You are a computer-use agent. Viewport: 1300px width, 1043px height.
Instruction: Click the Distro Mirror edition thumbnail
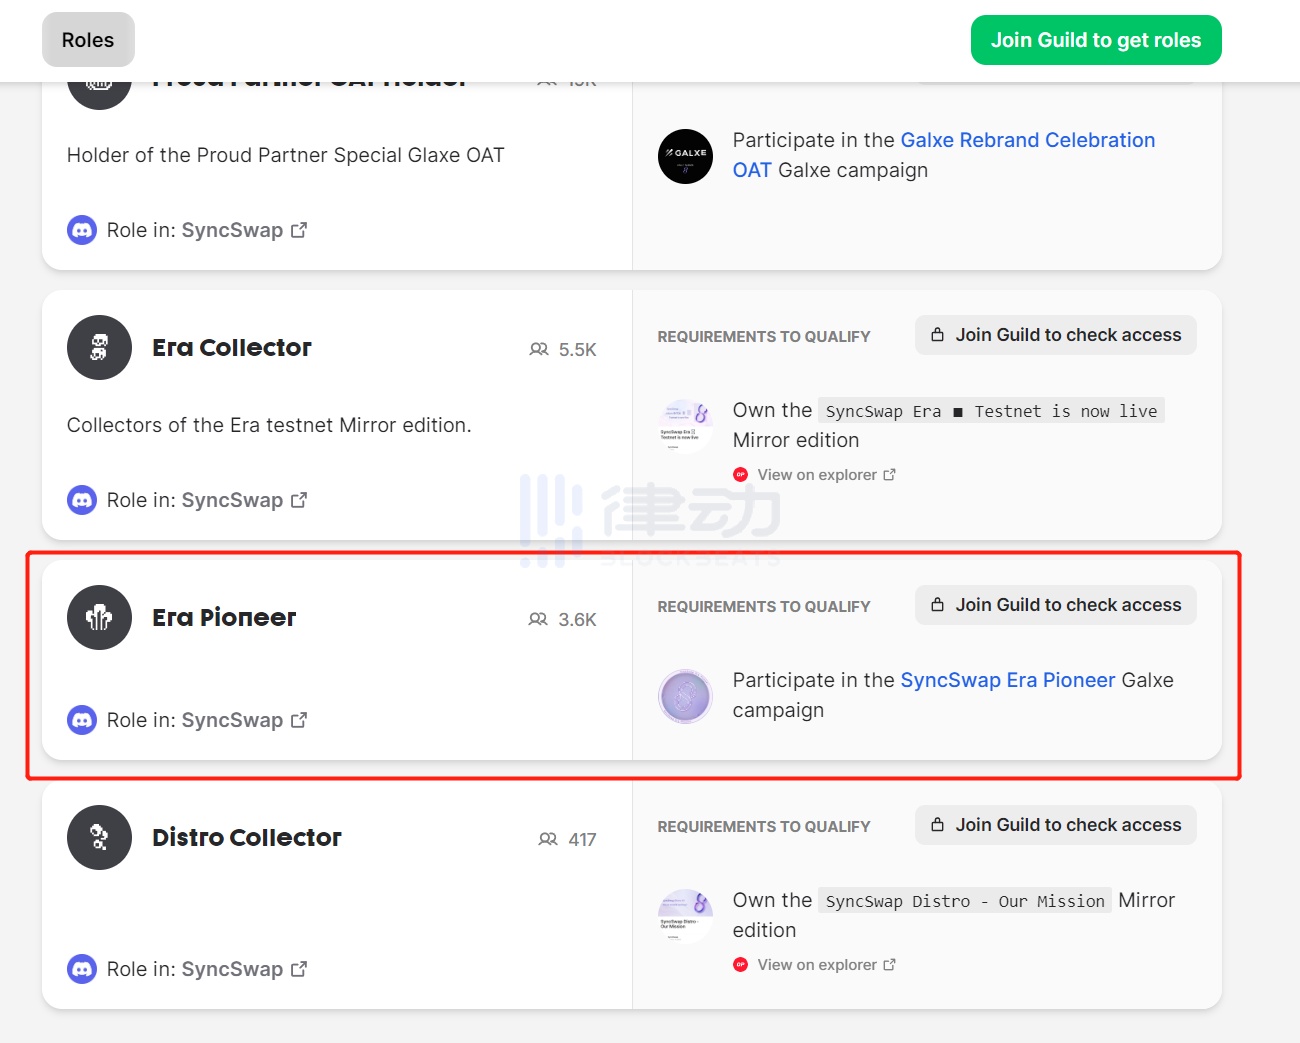tap(685, 916)
